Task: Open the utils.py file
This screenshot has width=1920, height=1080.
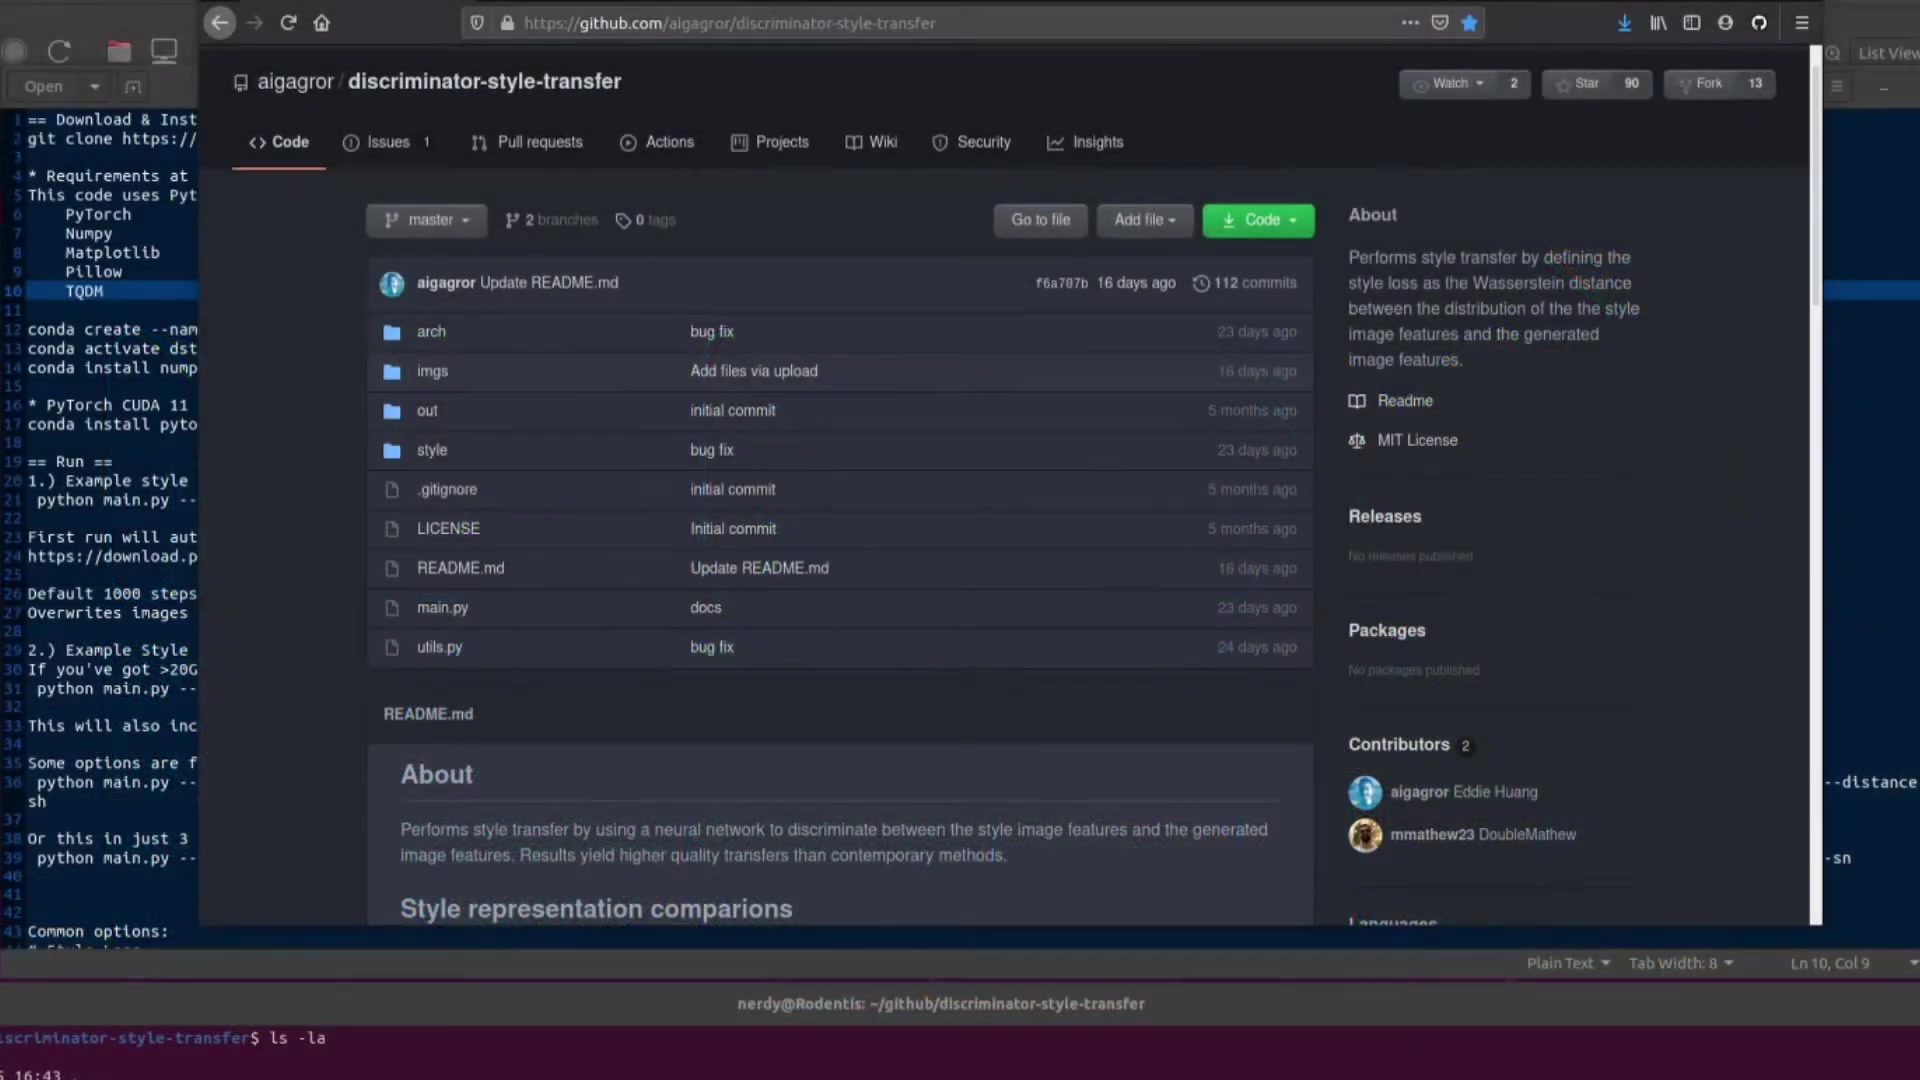Action: (x=439, y=647)
